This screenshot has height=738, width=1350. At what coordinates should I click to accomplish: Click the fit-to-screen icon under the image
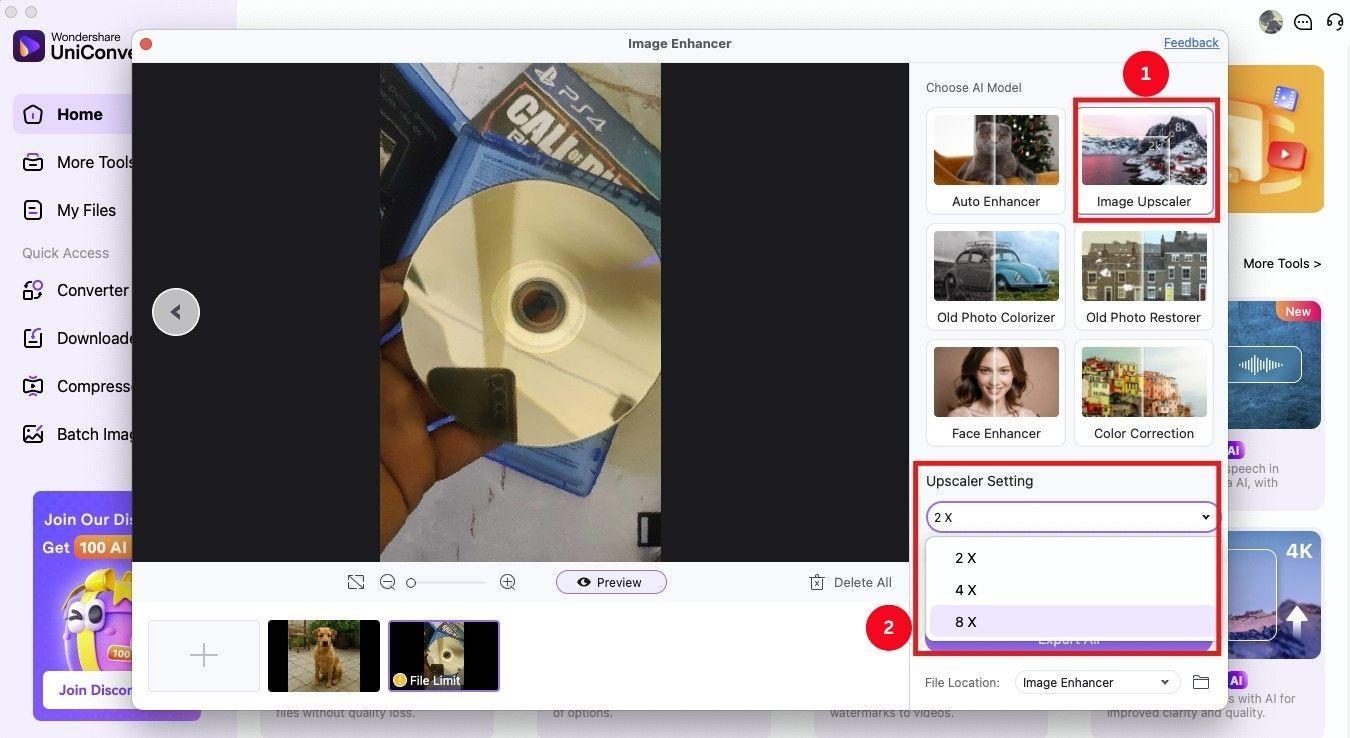click(356, 581)
